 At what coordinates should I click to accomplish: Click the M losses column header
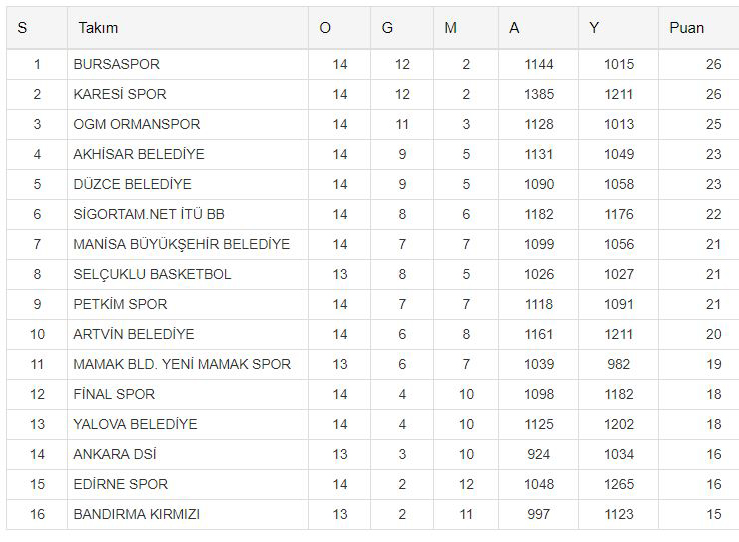pyautogui.click(x=450, y=28)
